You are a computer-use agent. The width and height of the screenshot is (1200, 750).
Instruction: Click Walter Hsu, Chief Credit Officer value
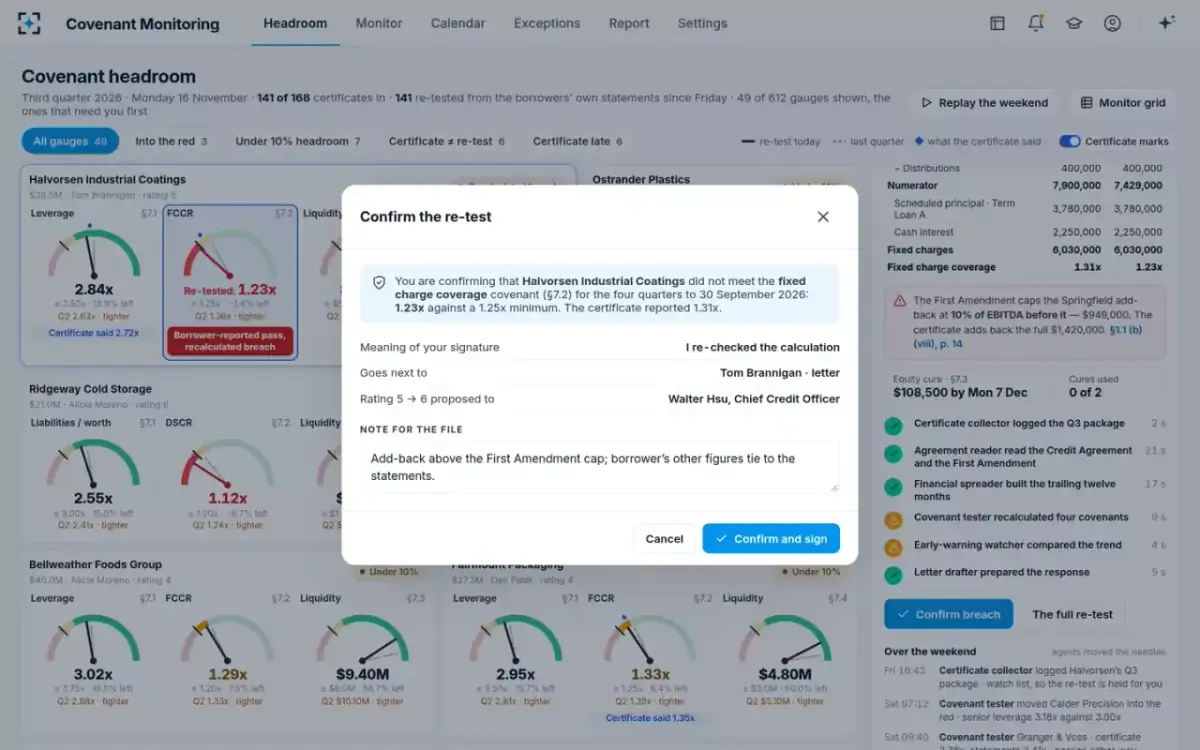coord(754,399)
